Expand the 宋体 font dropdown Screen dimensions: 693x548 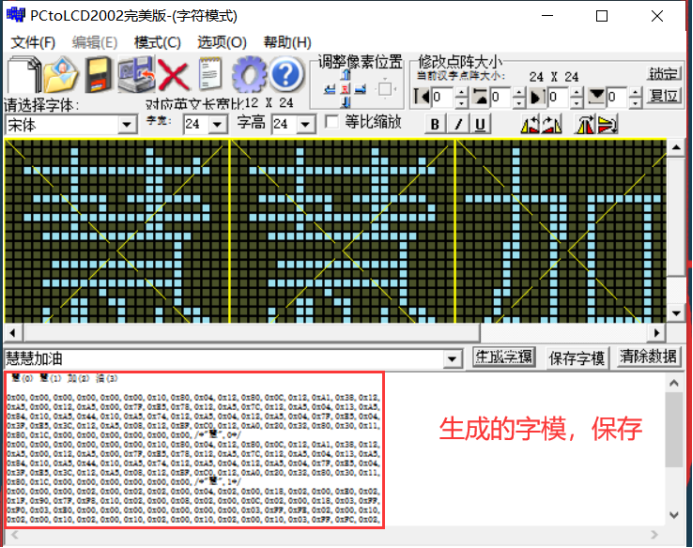[127, 125]
